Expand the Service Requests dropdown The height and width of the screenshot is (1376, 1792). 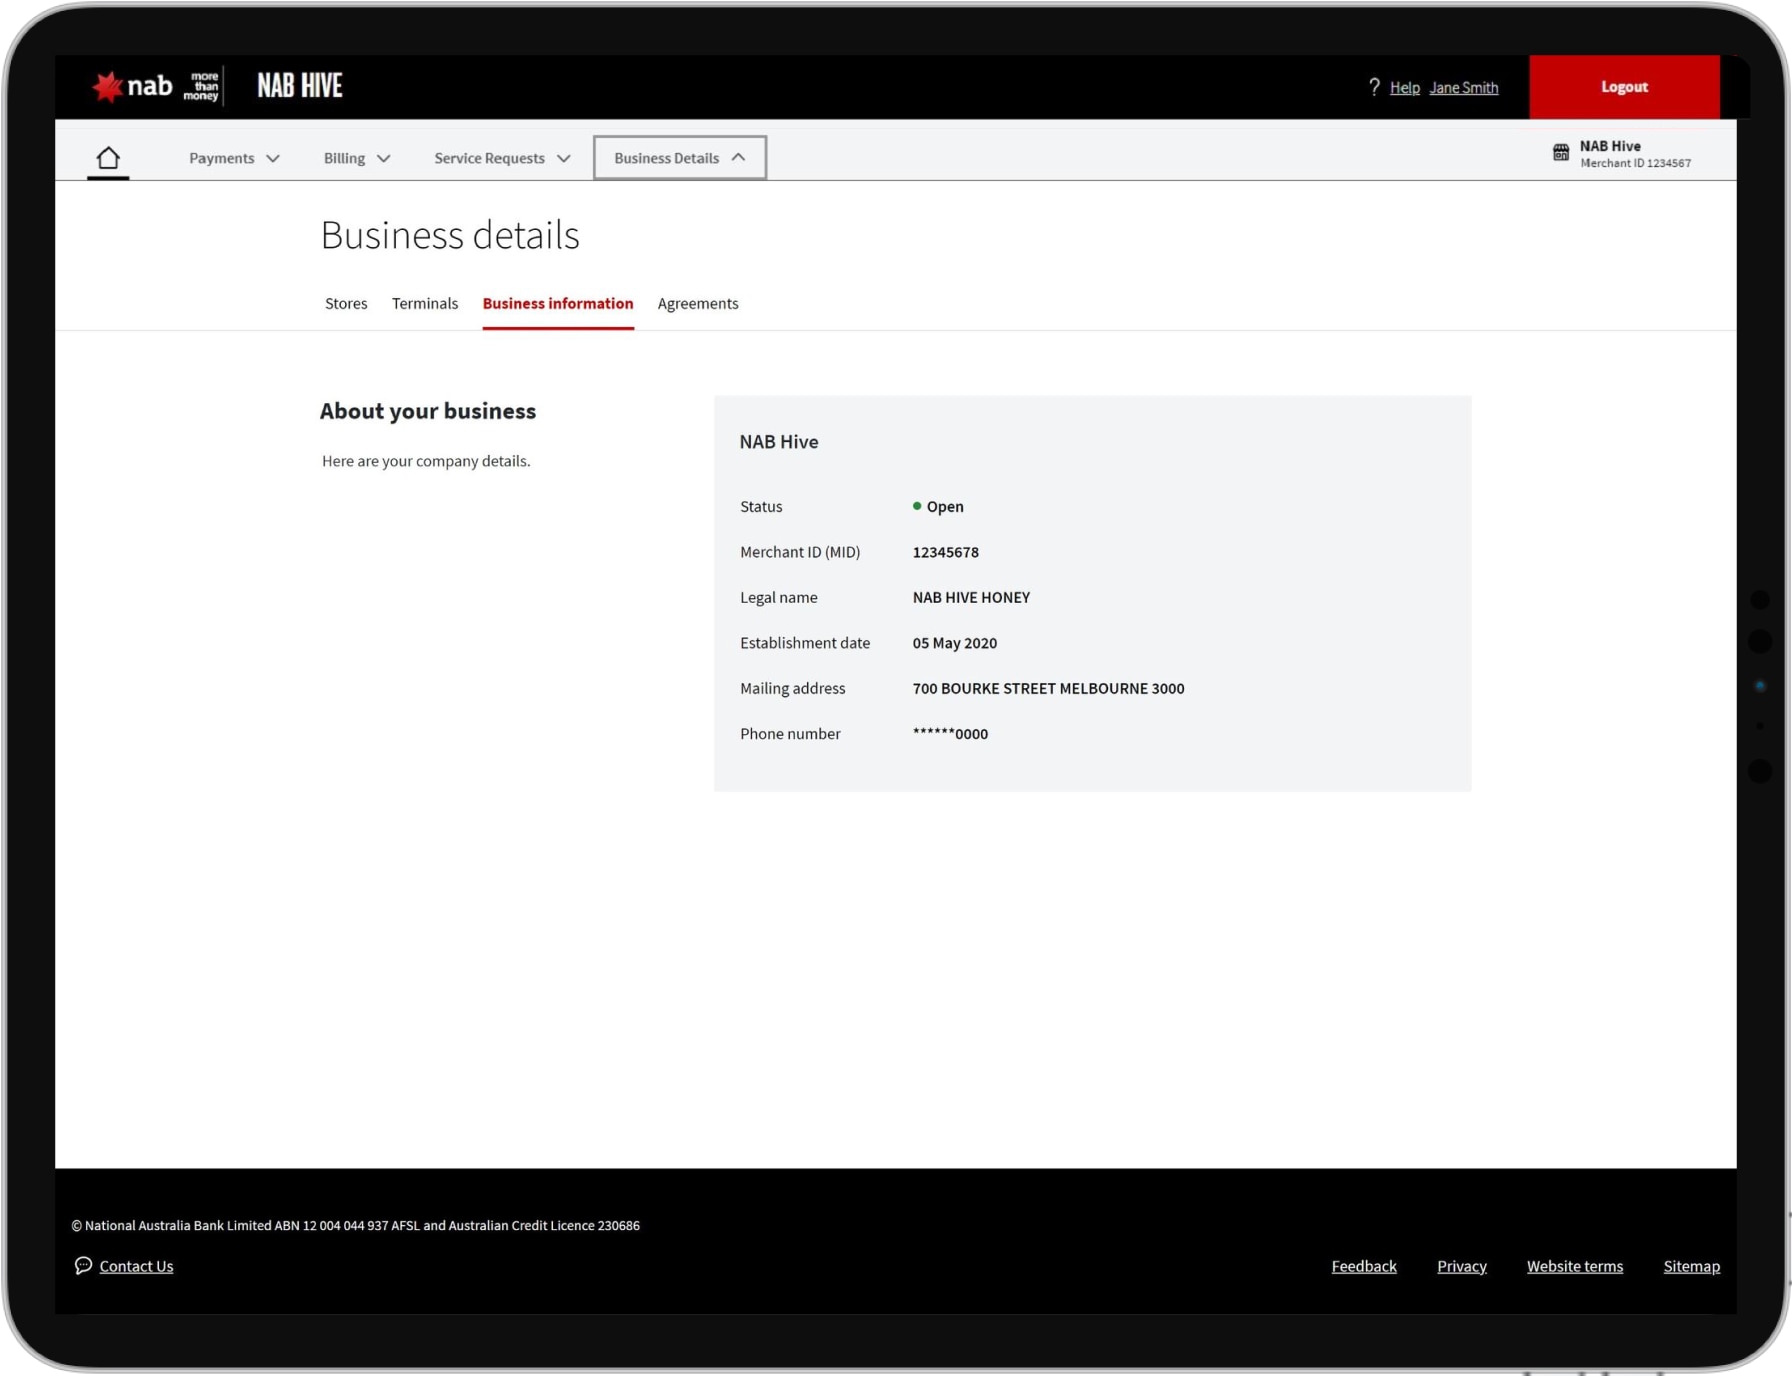click(502, 158)
